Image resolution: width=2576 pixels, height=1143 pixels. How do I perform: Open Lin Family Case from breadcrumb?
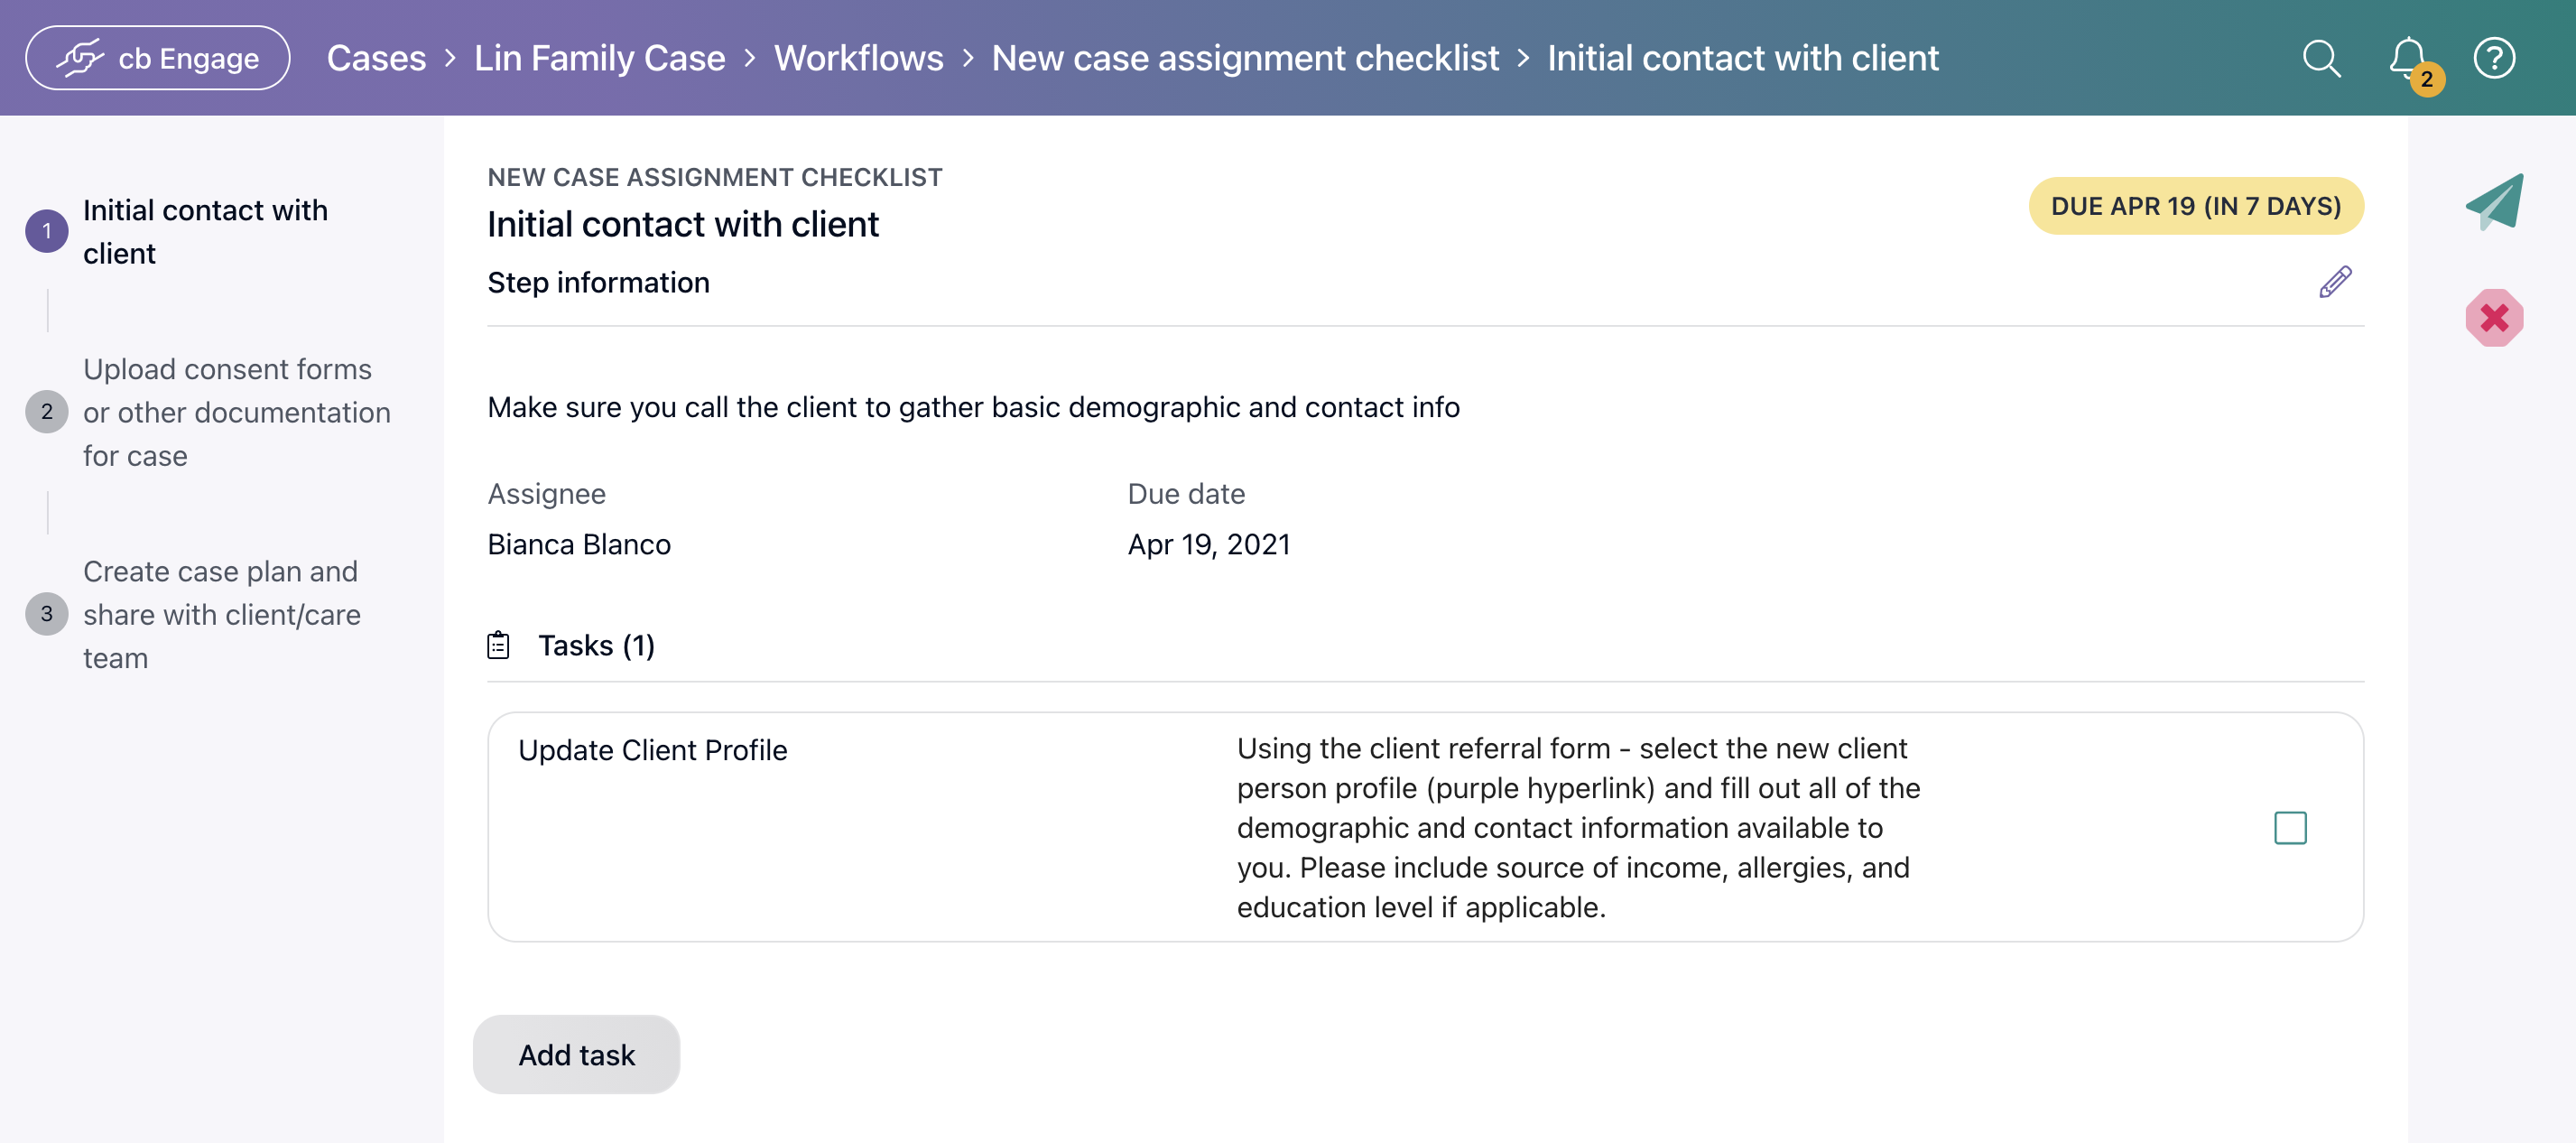click(x=598, y=57)
